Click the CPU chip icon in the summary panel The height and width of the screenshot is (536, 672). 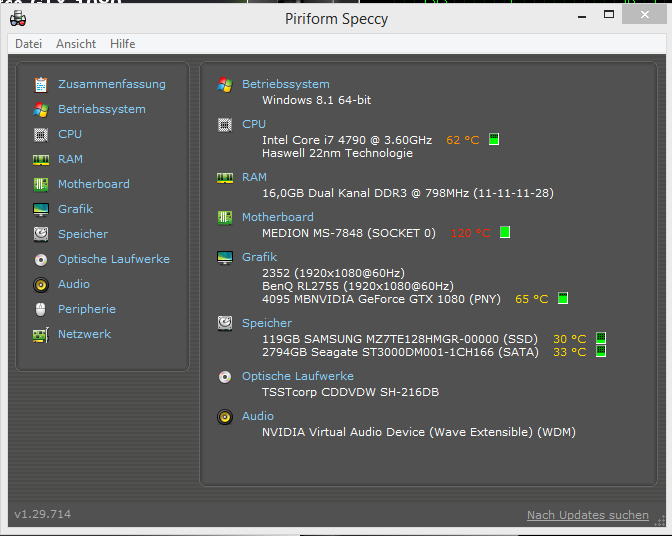click(225, 125)
